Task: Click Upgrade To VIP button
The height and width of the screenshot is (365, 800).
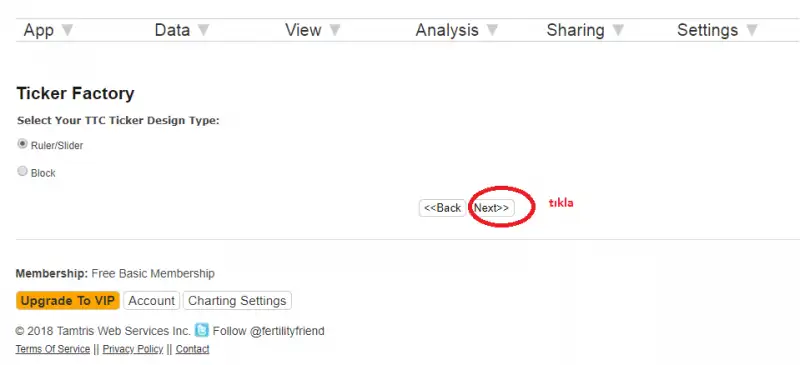Action: [68, 301]
